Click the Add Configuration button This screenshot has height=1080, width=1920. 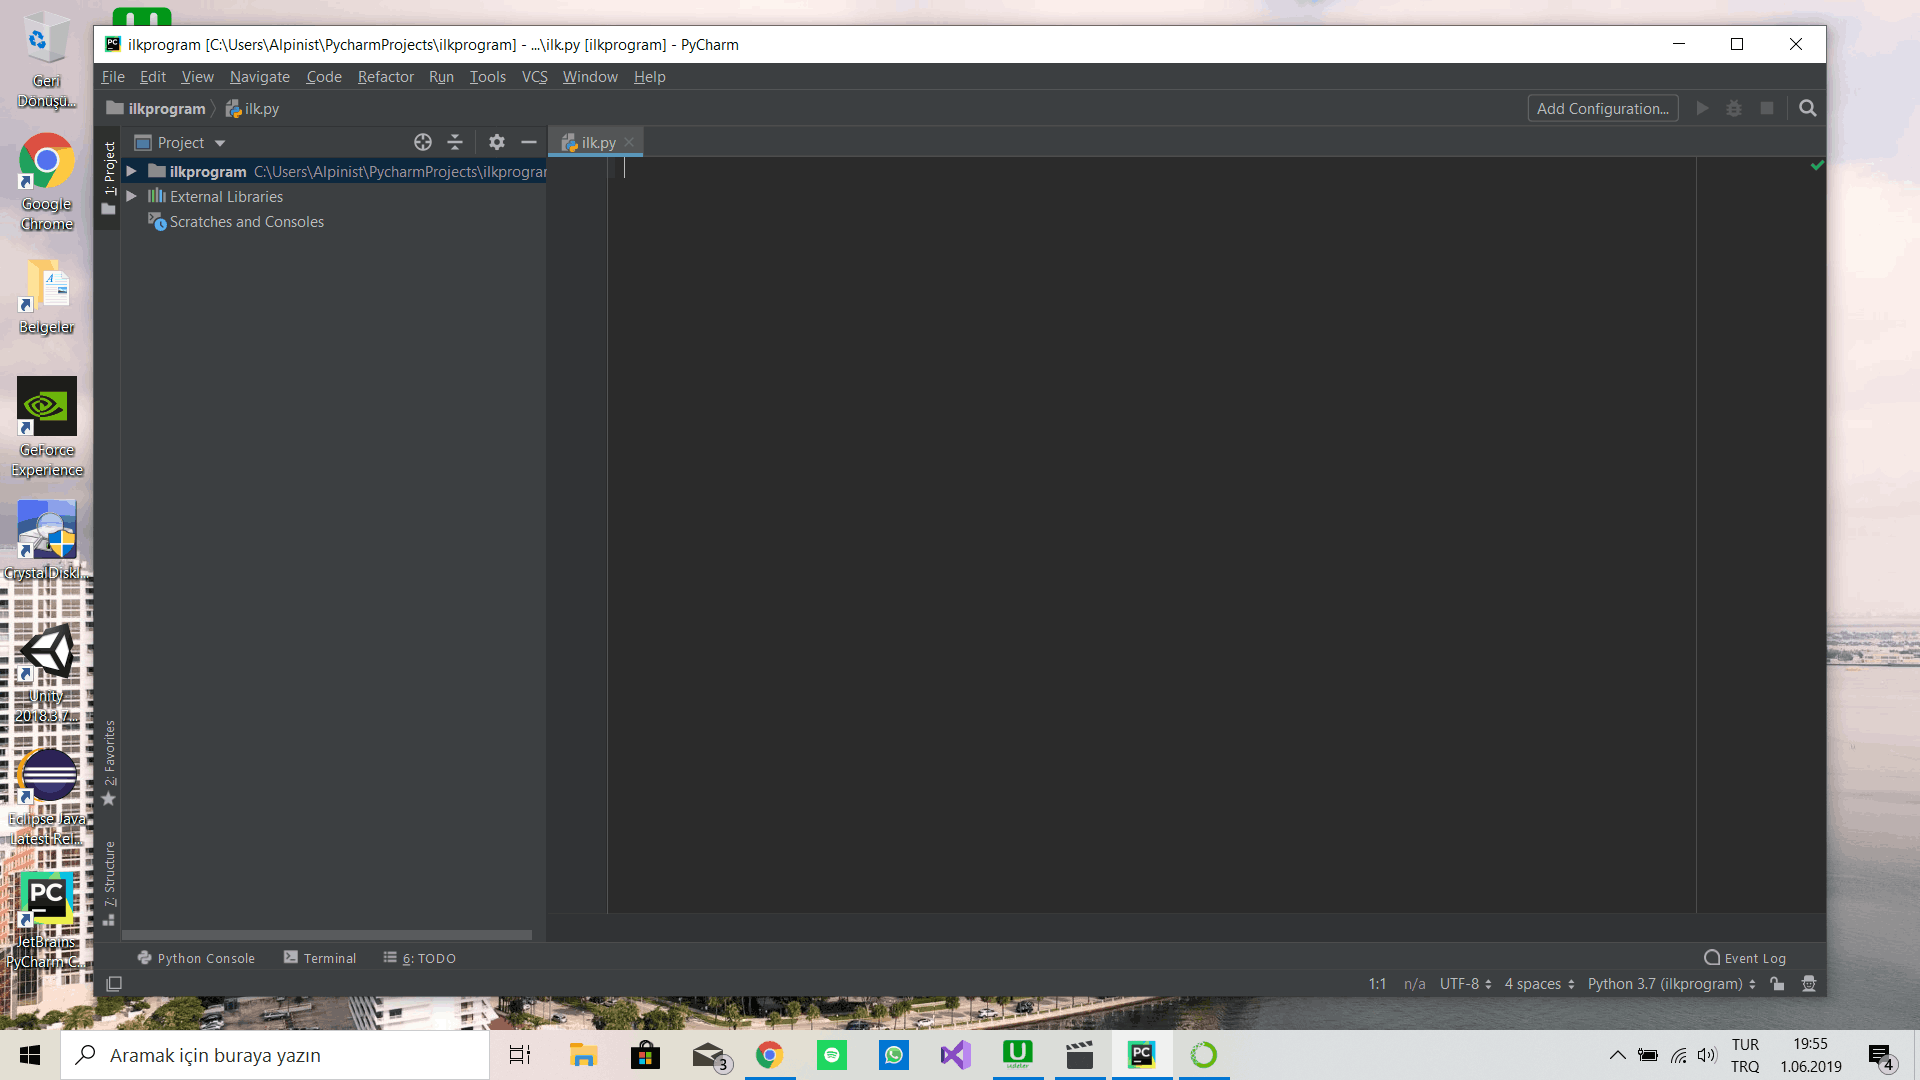point(1602,108)
